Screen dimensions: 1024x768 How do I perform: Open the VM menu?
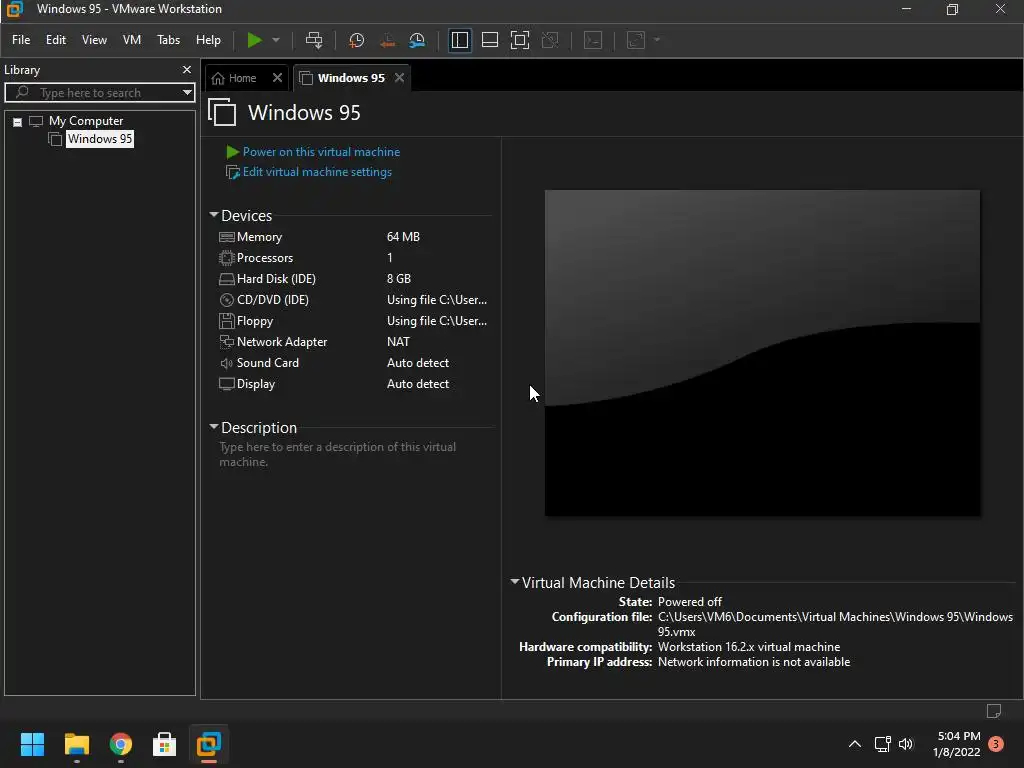coord(132,40)
